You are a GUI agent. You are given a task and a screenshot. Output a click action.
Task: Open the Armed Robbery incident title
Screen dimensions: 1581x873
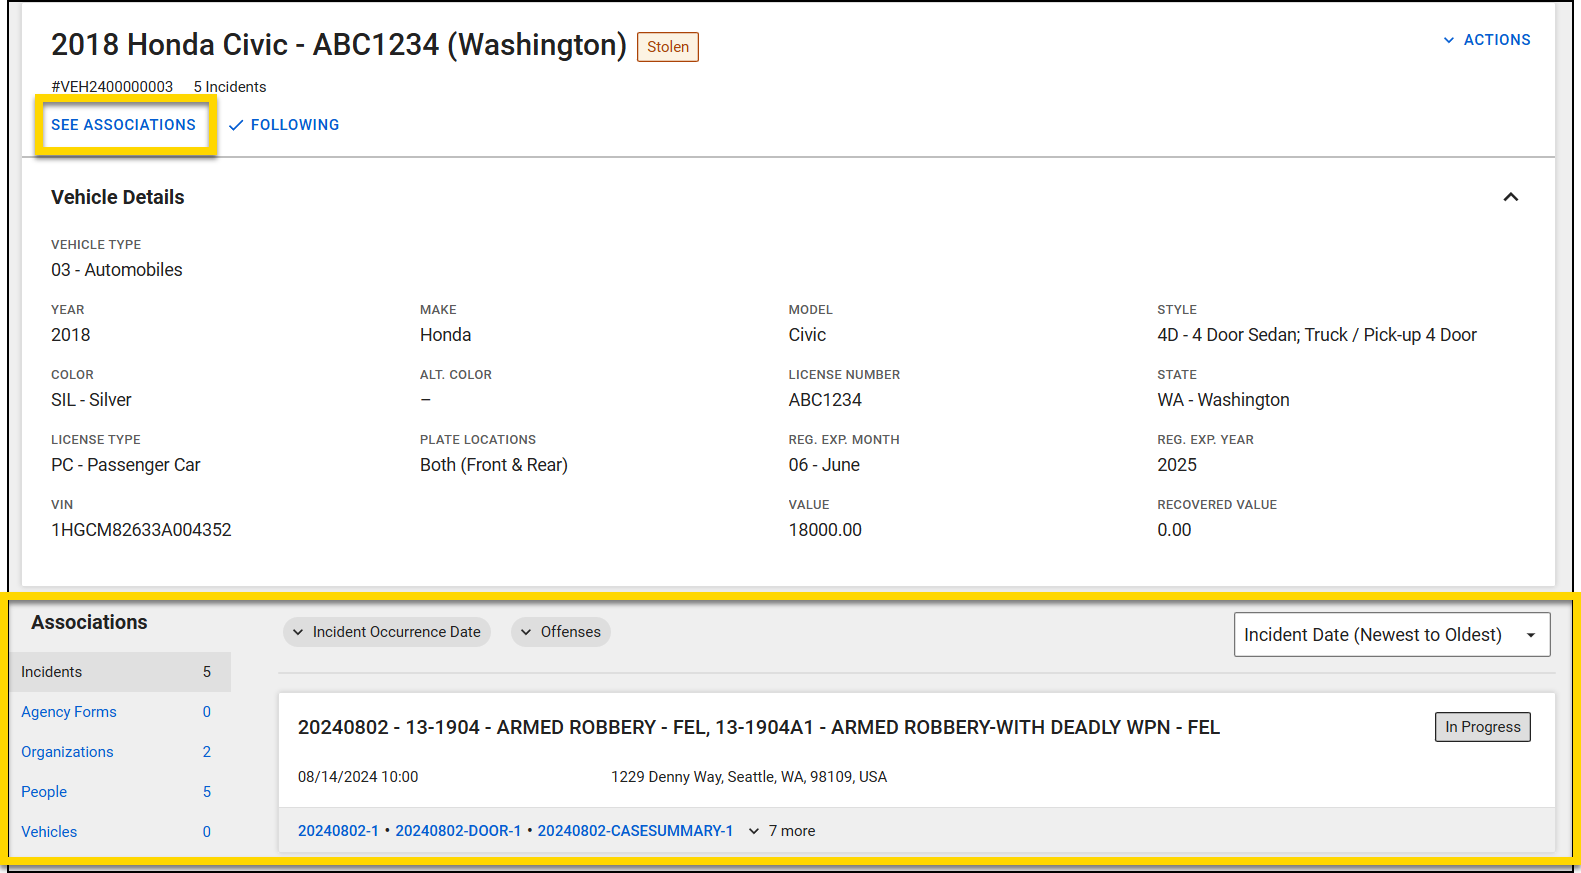click(x=758, y=727)
